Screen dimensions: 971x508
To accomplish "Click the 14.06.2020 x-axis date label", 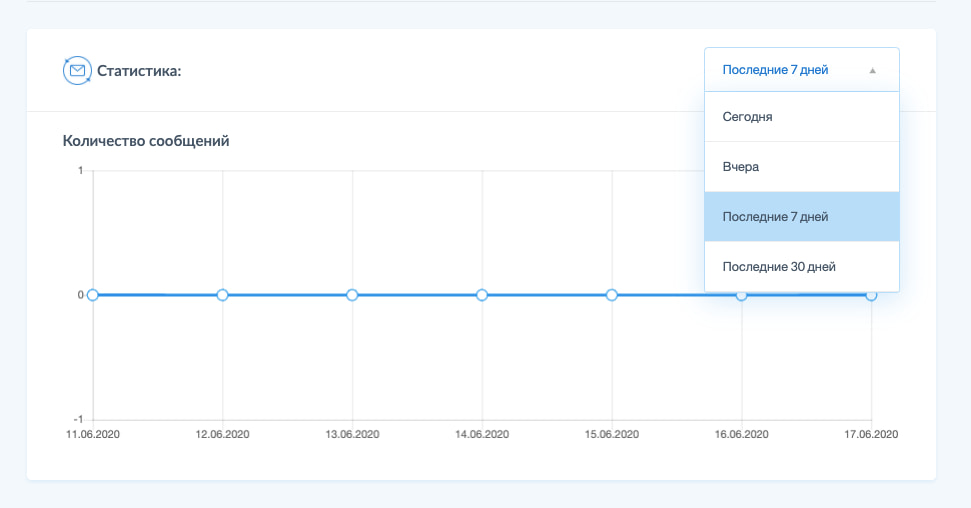I will click(x=482, y=434).
